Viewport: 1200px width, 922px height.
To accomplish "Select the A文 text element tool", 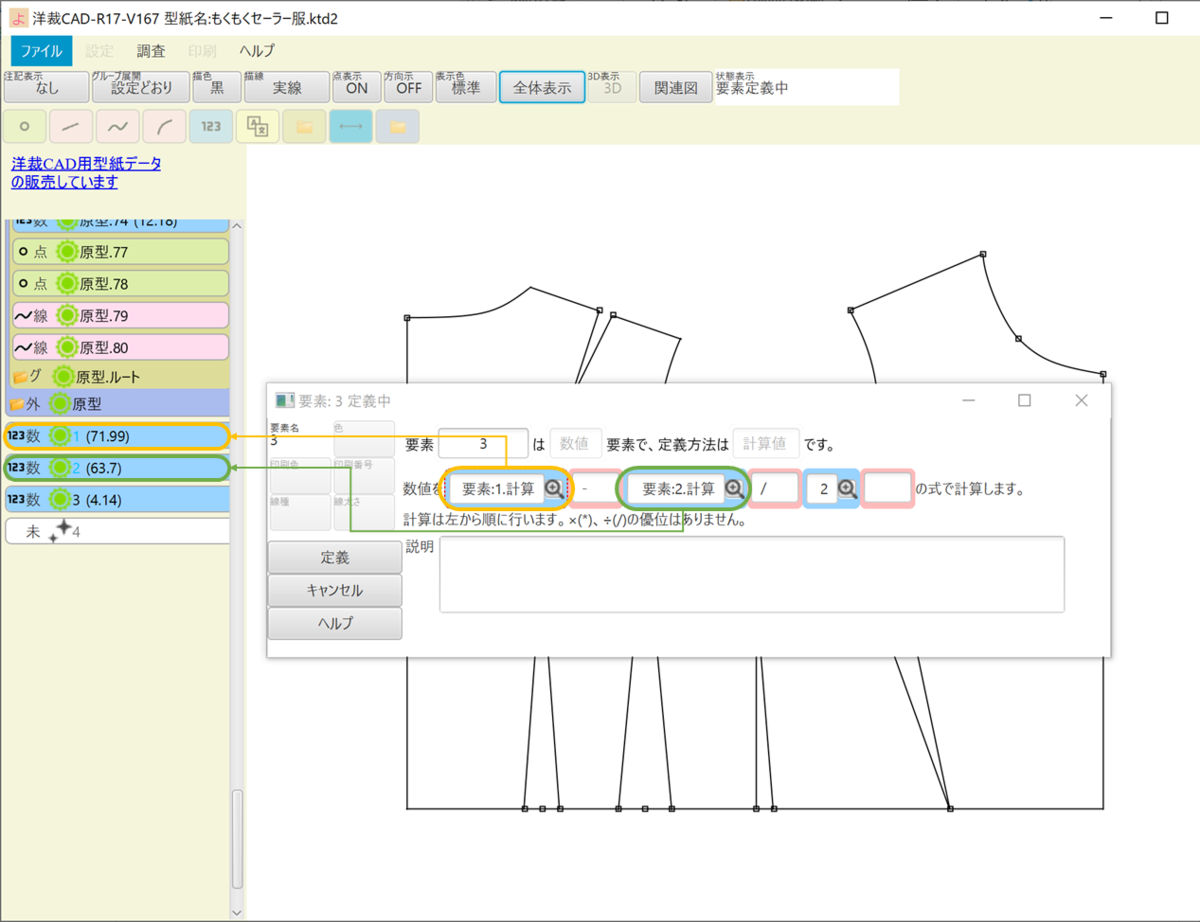I will click(257, 127).
